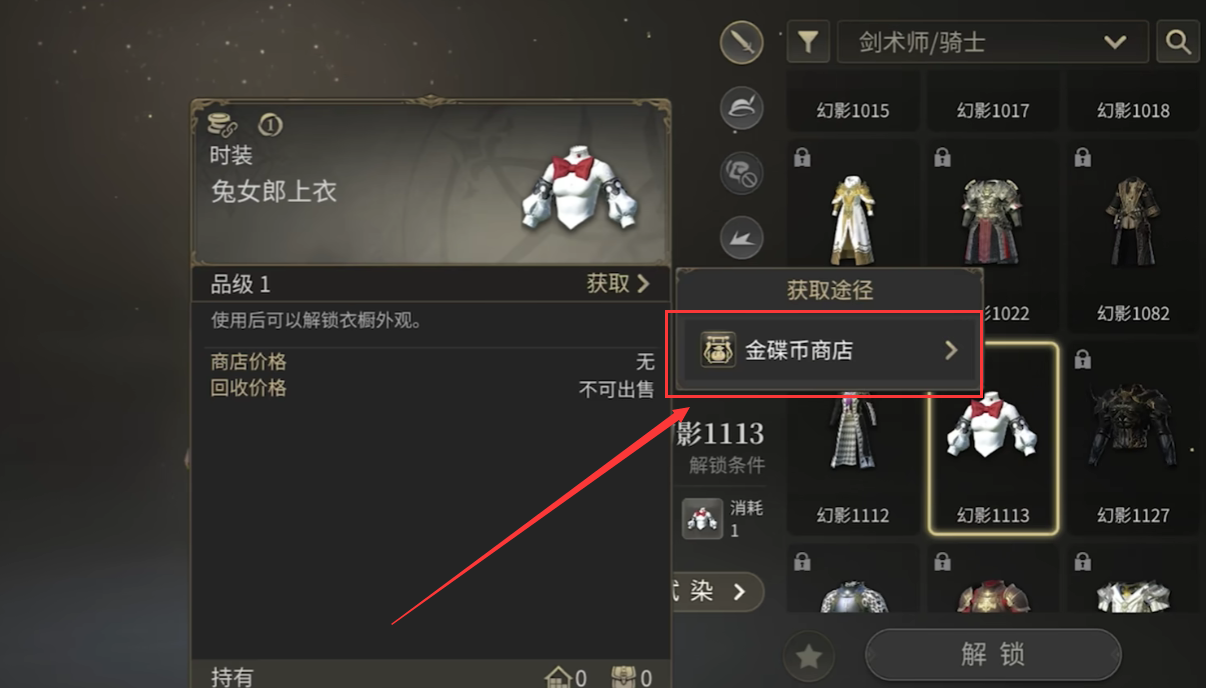Select the 幻影1113 outfit thumbnail
This screenshot has height=688, width=1206.
[993, 439]
